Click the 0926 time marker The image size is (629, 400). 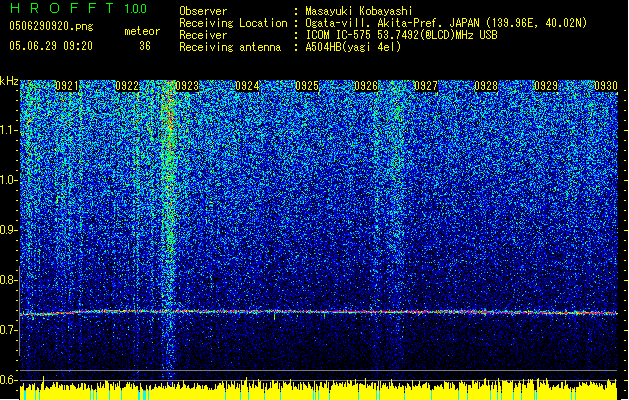(x=366, y=86)
